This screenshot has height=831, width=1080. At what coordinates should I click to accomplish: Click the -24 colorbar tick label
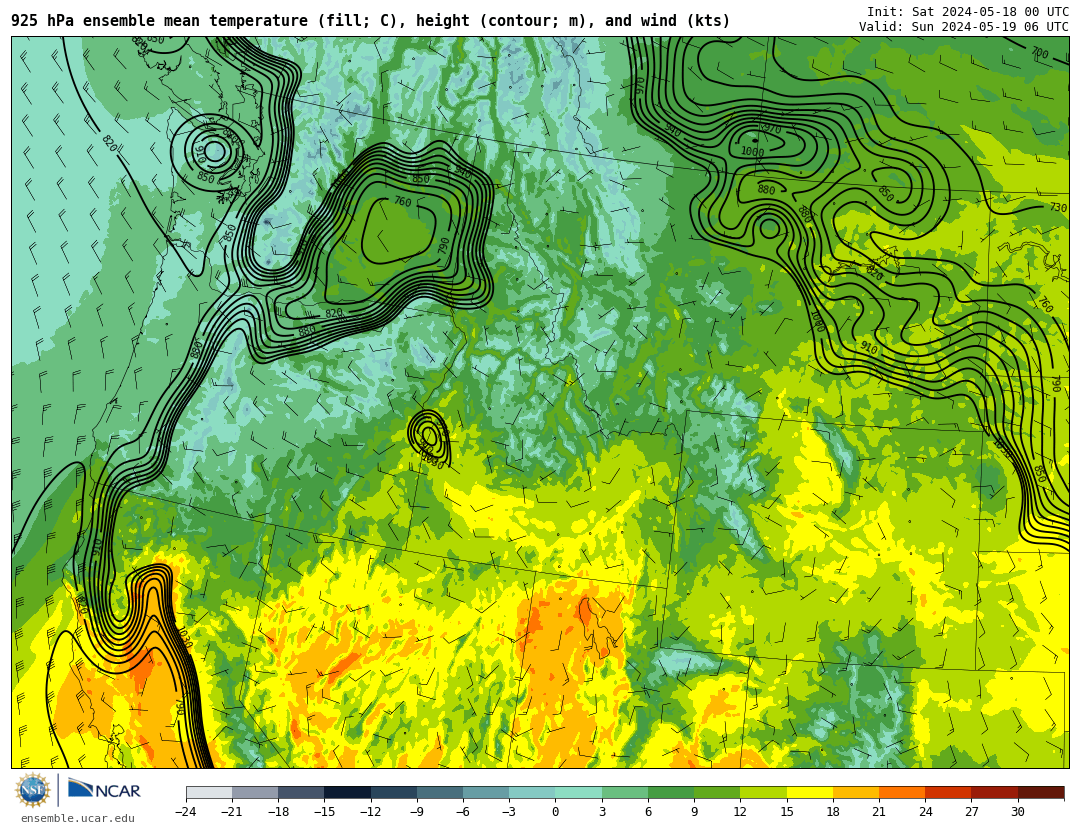pos(186,812)
